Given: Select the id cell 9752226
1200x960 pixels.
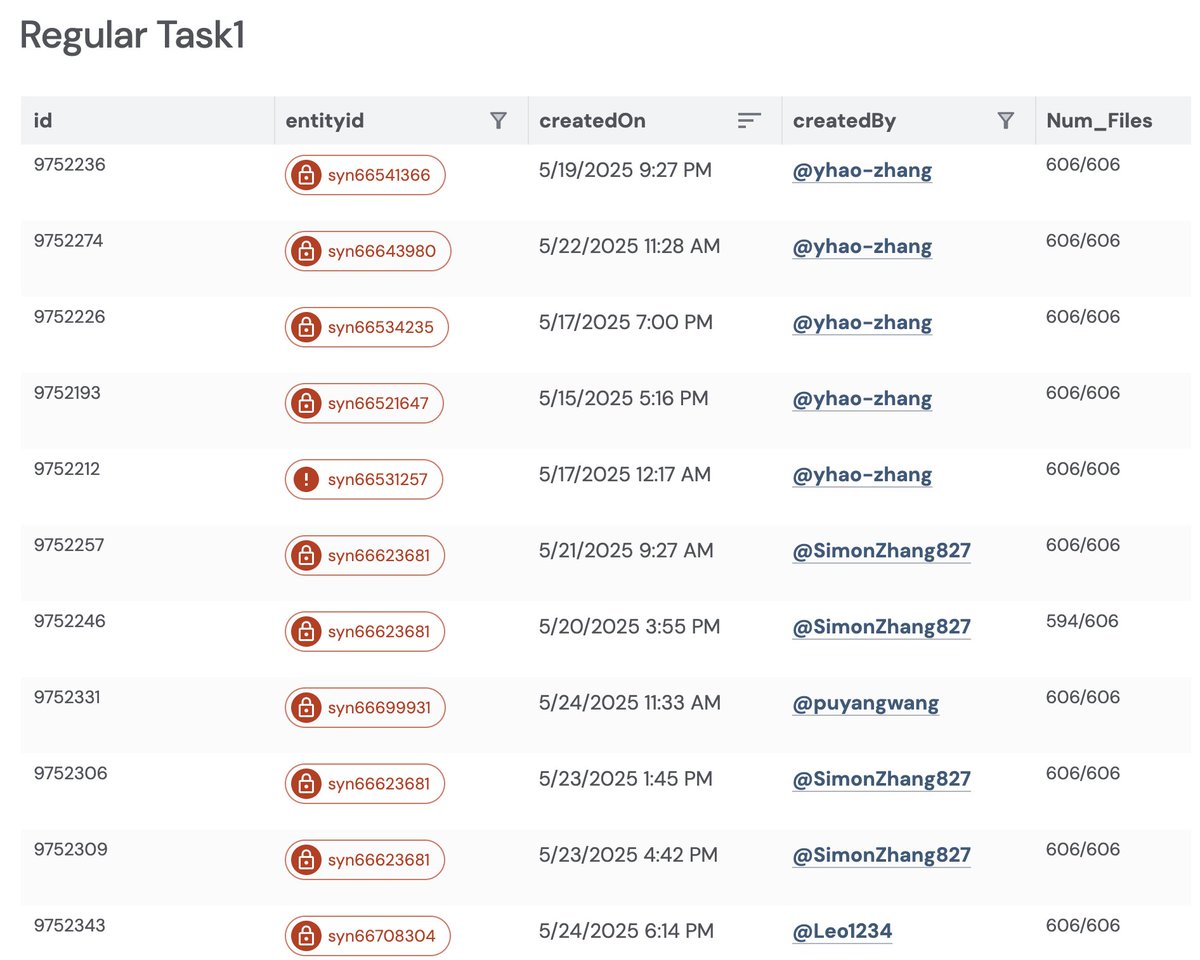Looking at the screenshot, I should [69, 316].
